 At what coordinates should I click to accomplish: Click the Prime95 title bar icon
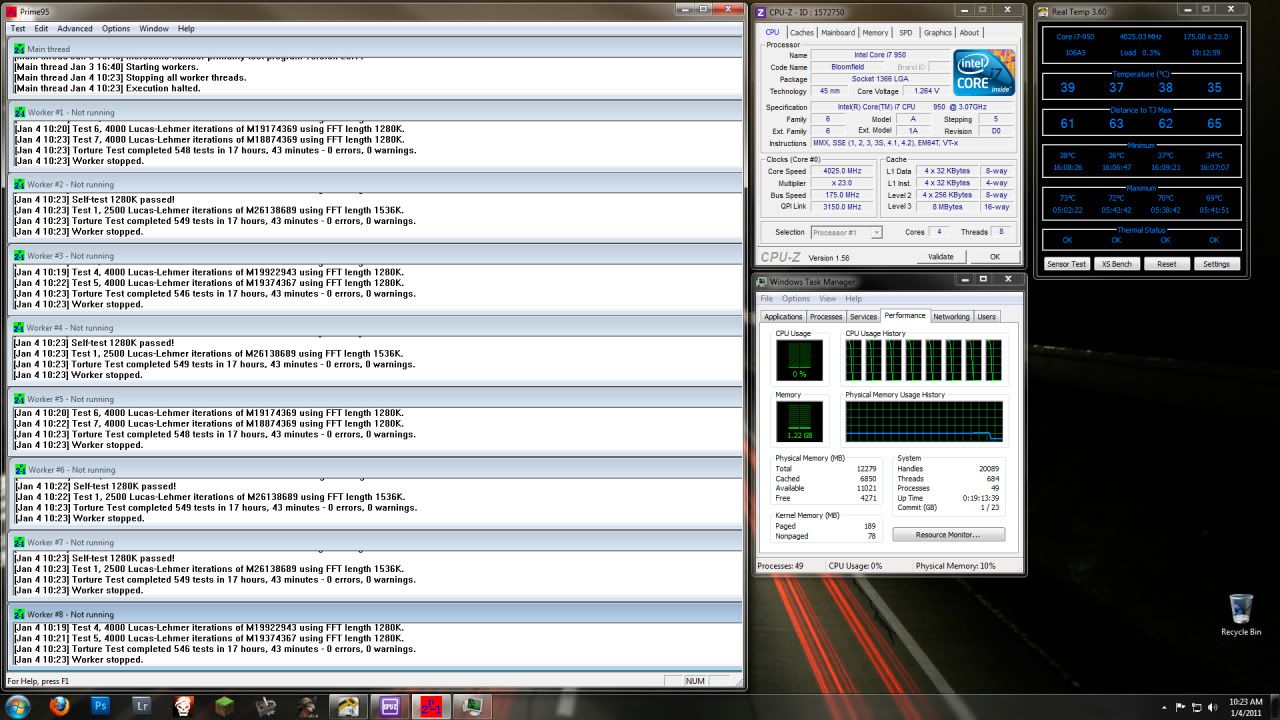pyautogui.click(x=12, y=11)
